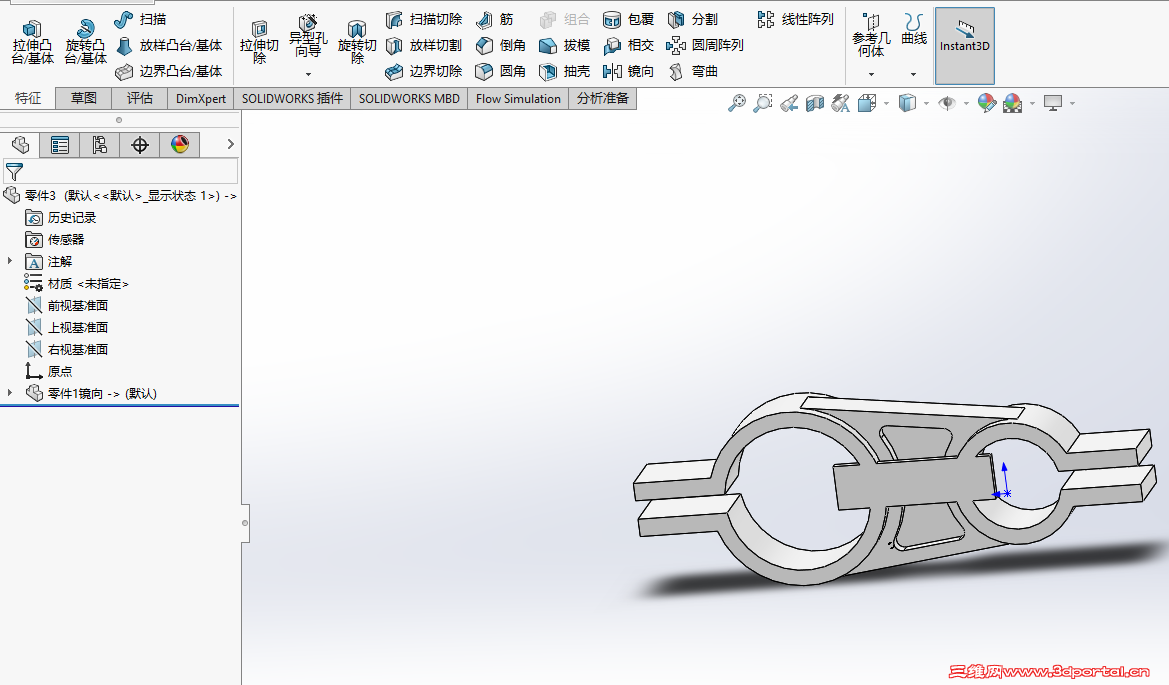Switch to the SOLIDWORKS 插件 tab
The image size is (1169, 685).
[292, 98]
